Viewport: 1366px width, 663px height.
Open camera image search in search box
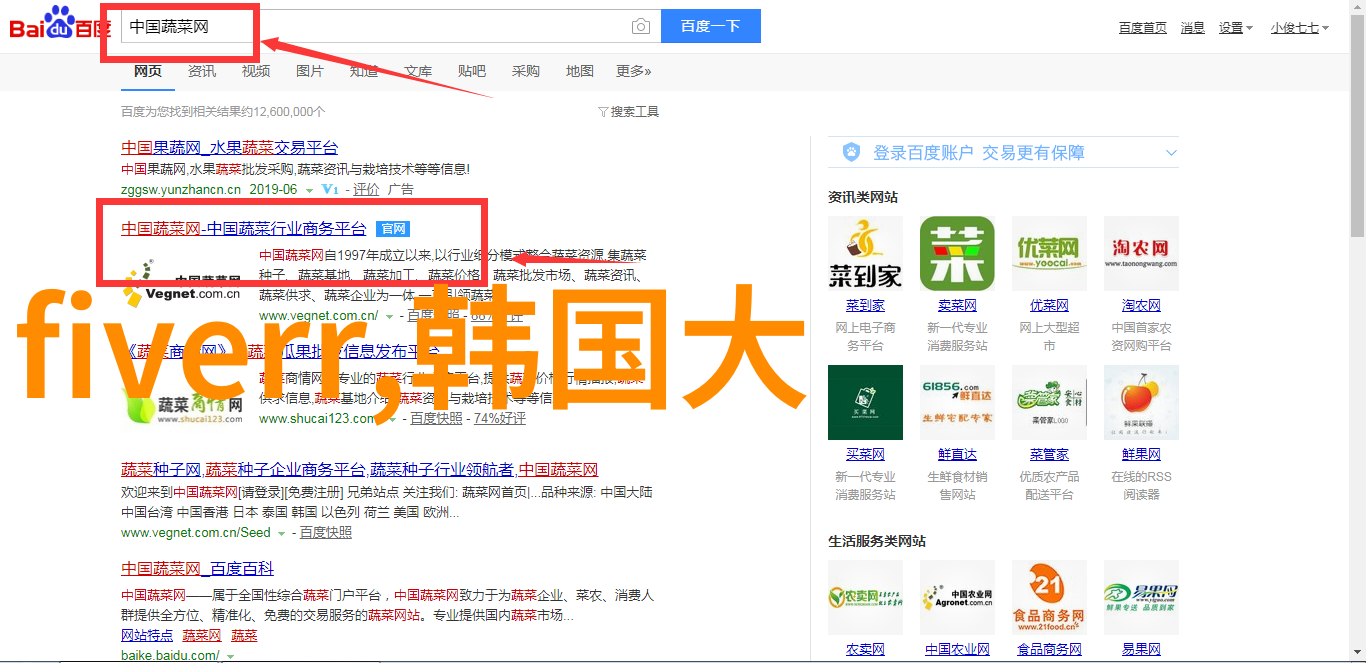click(x=640, y=27)
